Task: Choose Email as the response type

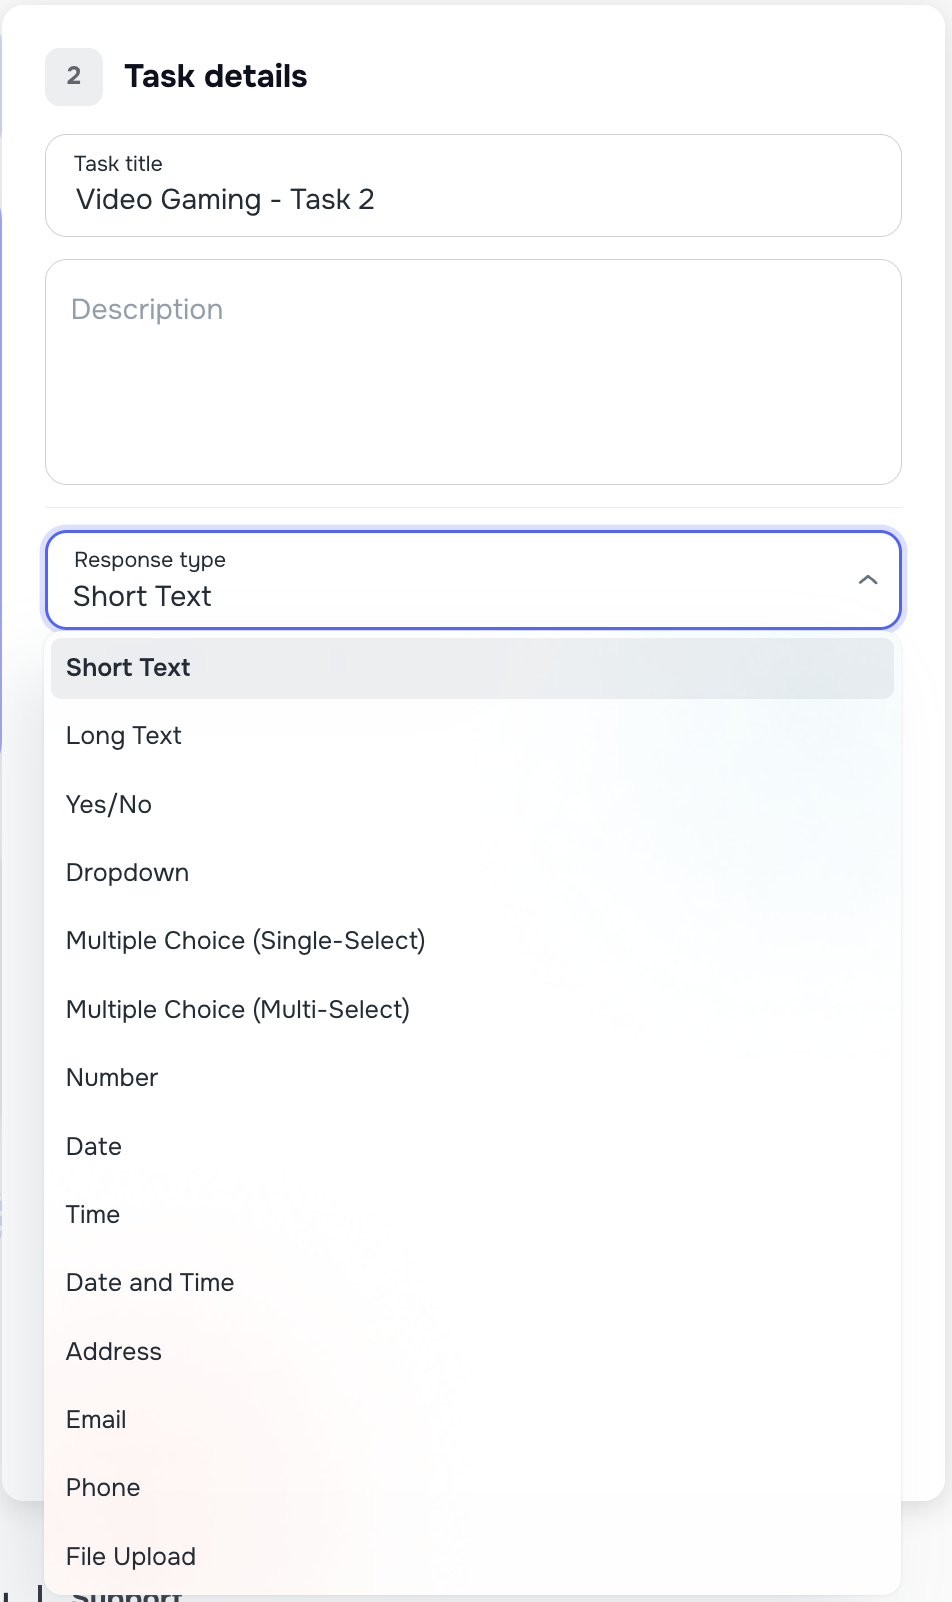Action: (96, 1419)
